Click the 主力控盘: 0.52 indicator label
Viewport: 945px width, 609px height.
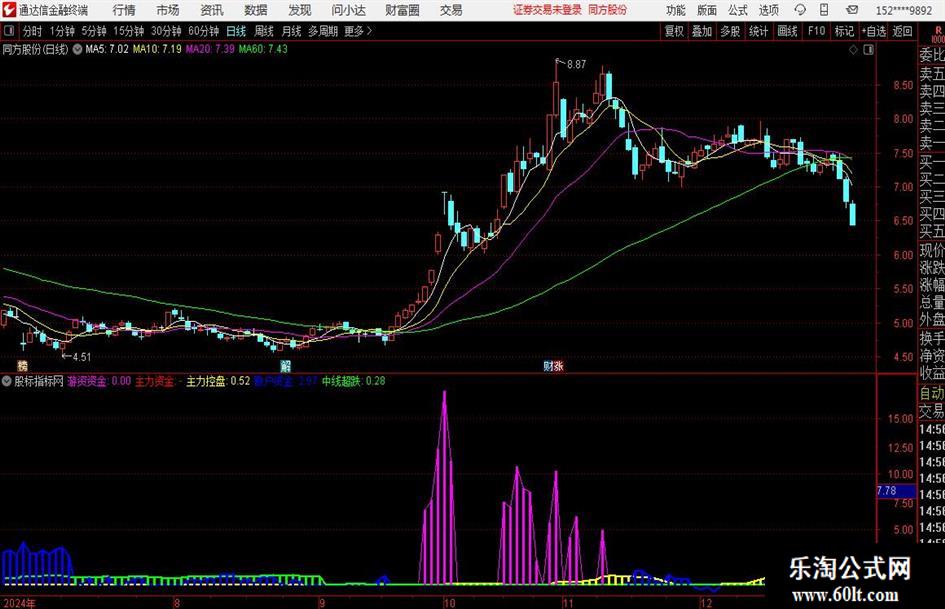(218, 381)
